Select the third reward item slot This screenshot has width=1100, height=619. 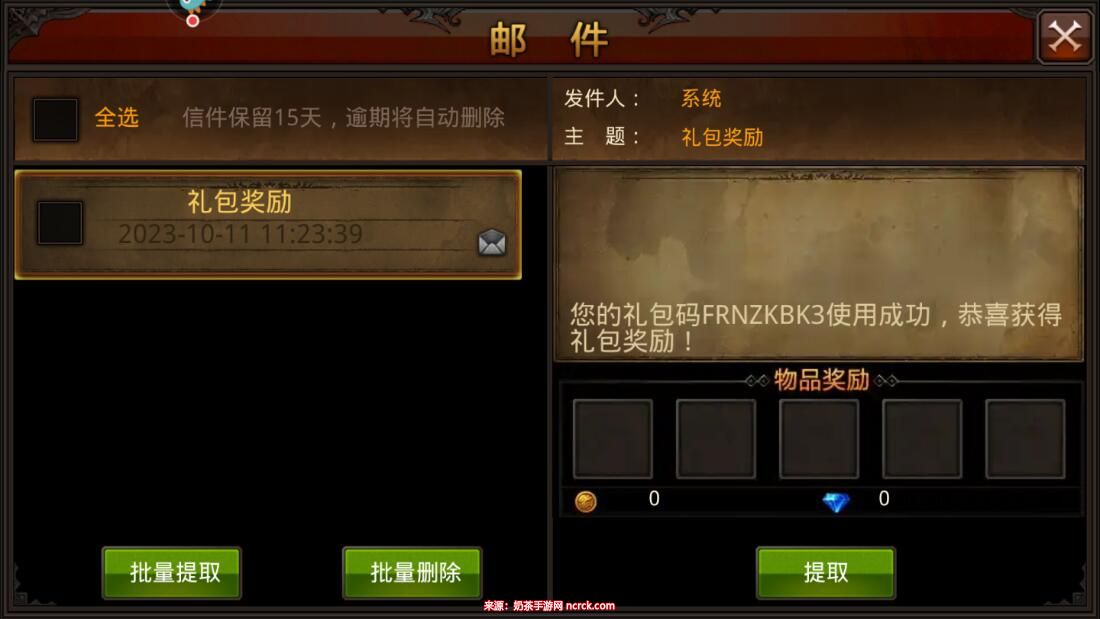click(x=819, y=439)
